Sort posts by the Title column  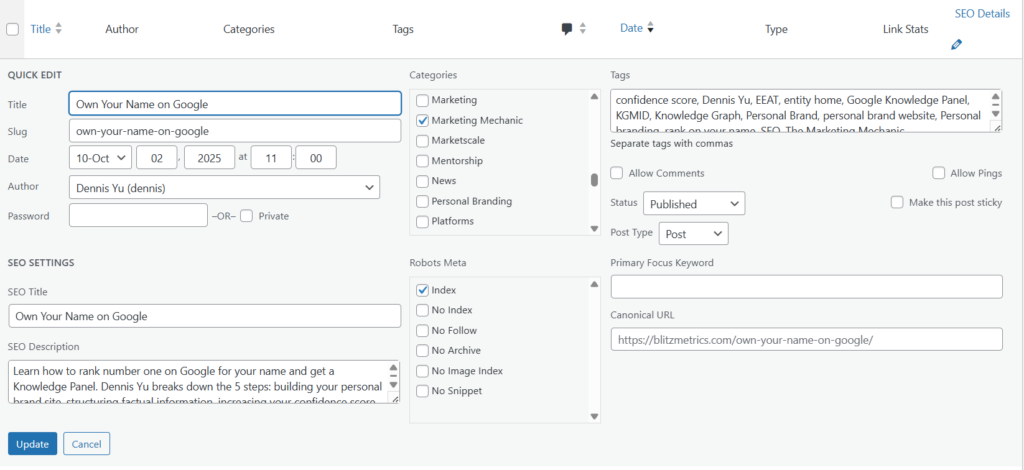coord(40,29)
